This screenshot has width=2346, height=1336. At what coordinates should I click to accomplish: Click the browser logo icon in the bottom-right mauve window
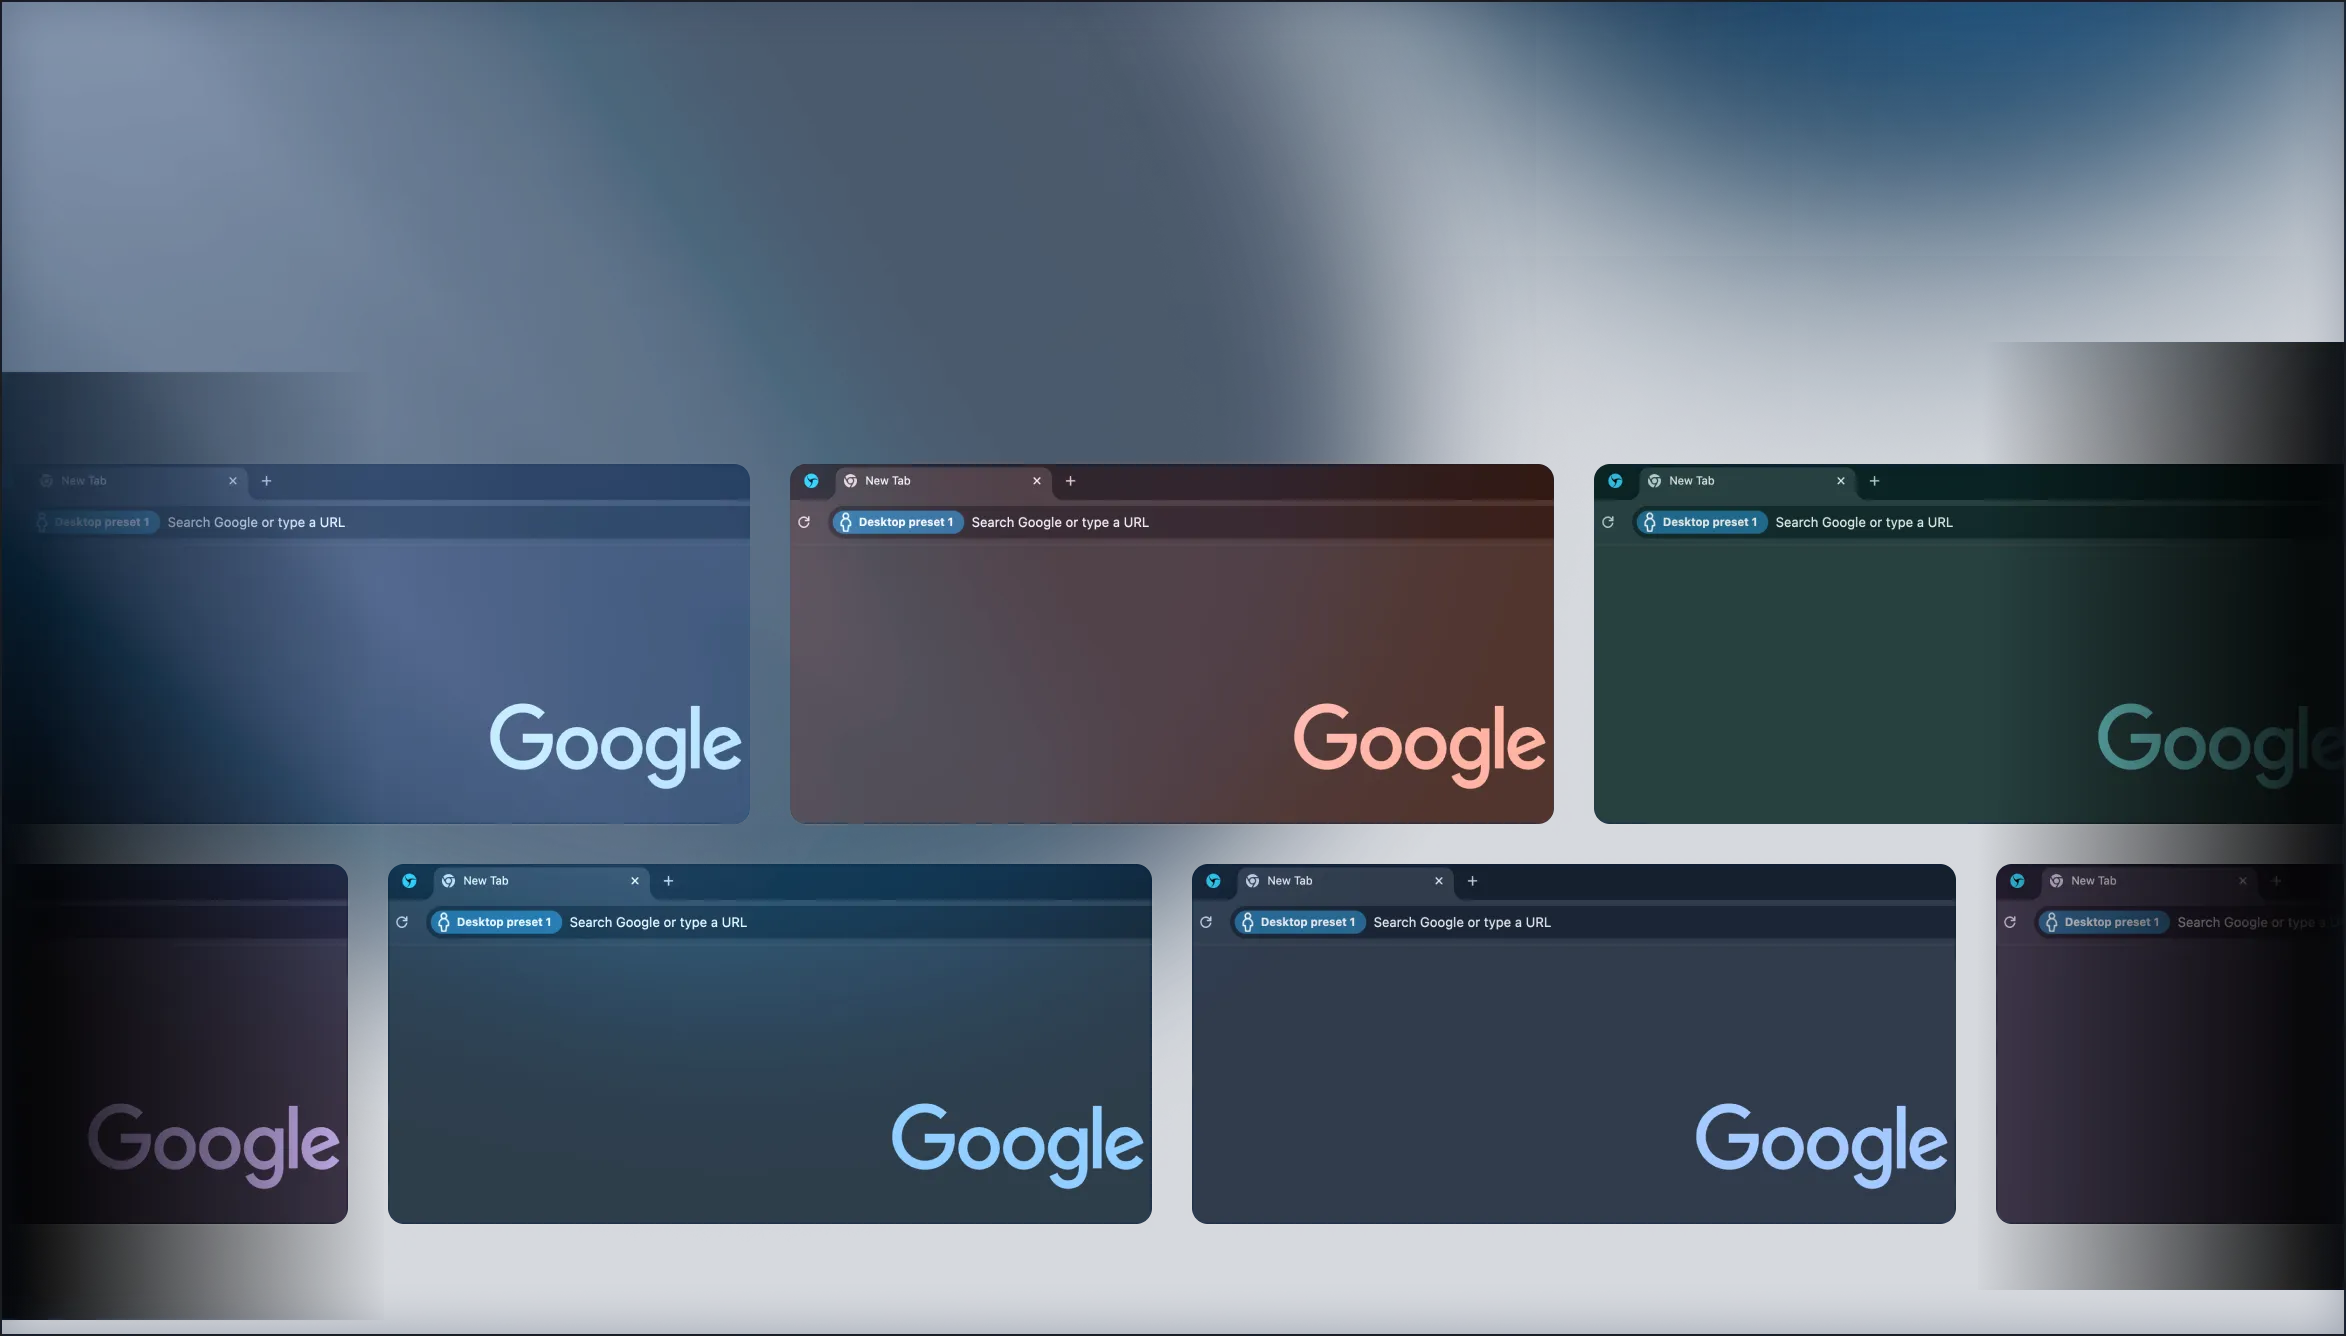2017,881
